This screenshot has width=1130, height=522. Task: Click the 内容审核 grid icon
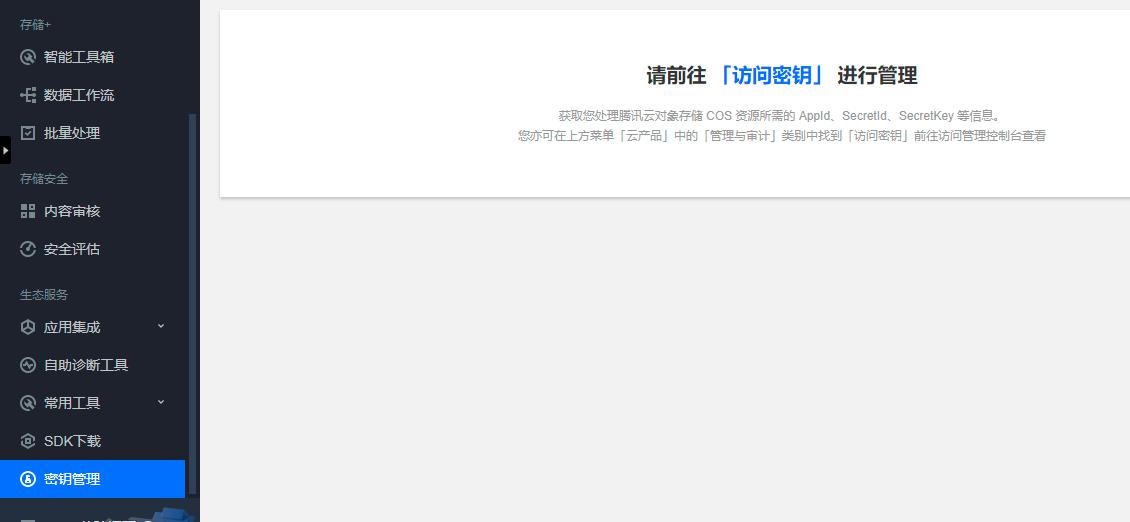(28, 211)
